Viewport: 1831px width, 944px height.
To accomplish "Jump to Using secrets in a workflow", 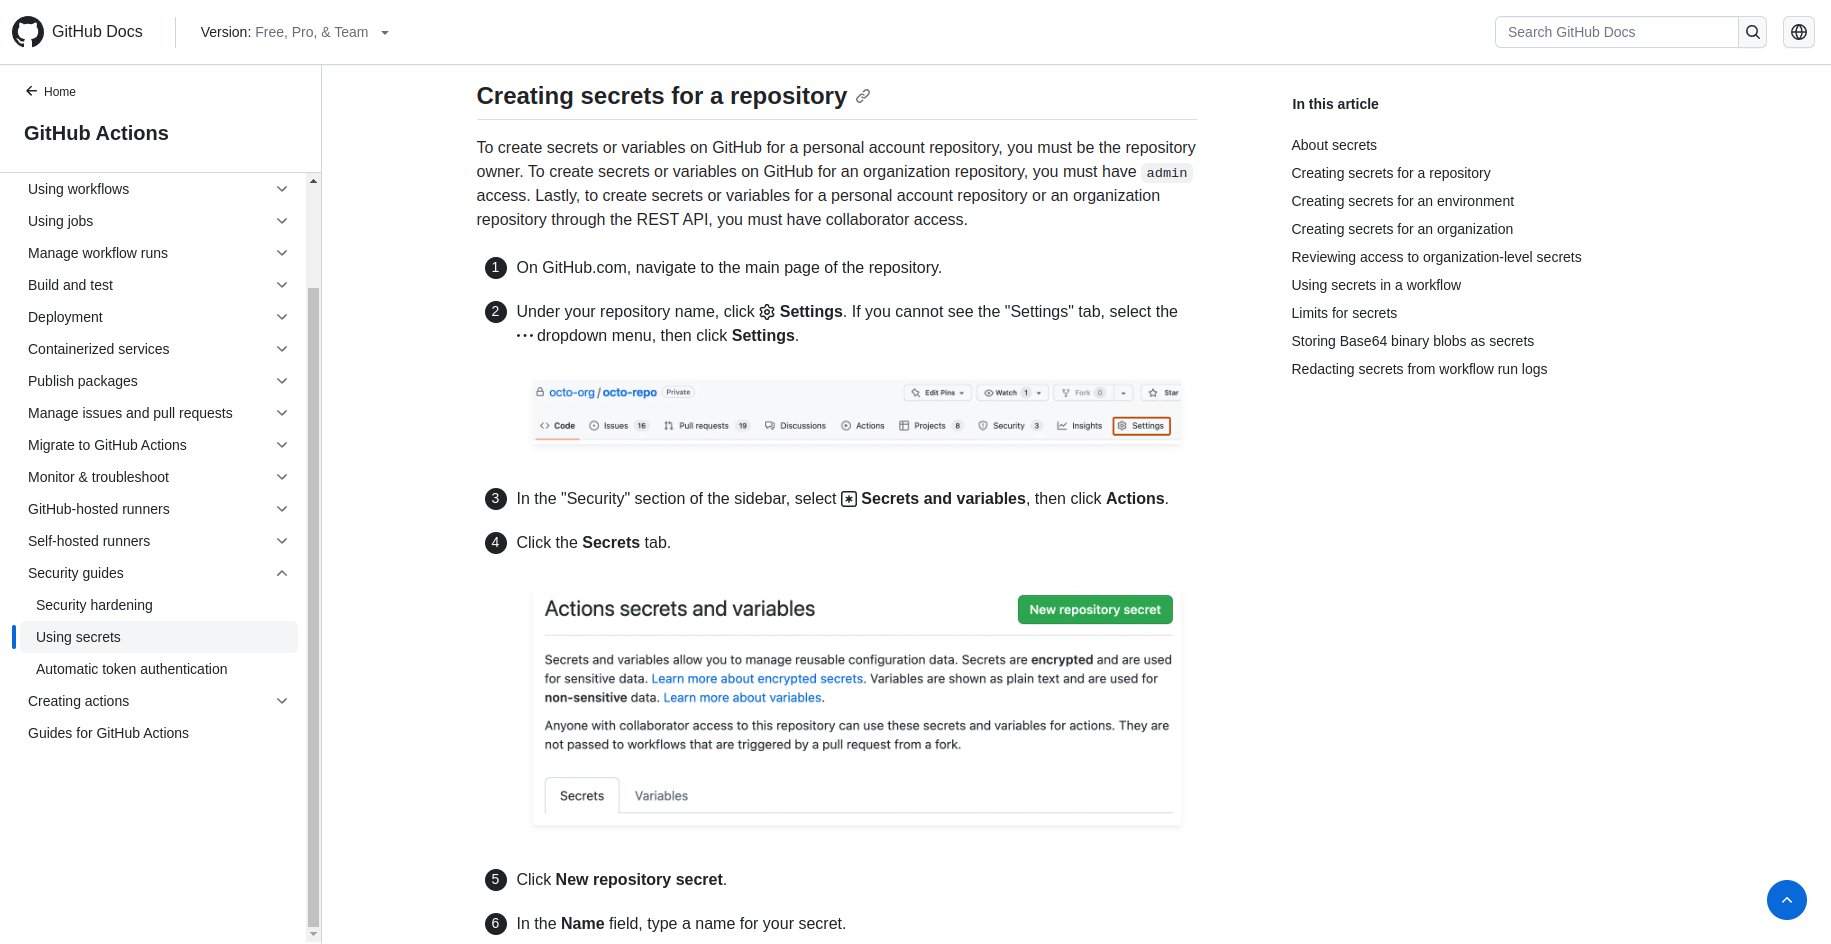I will [1376, 285].
